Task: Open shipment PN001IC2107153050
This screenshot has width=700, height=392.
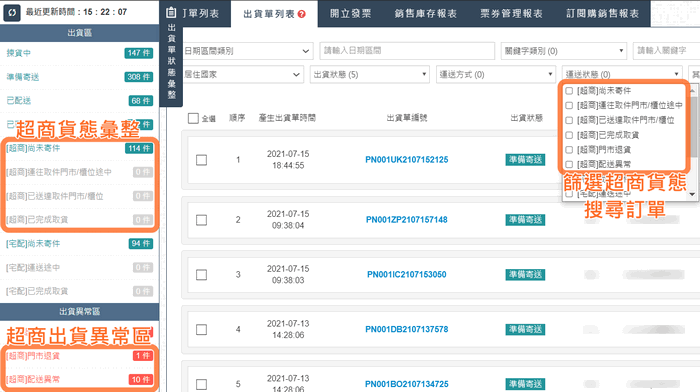Action: (407, 275)
